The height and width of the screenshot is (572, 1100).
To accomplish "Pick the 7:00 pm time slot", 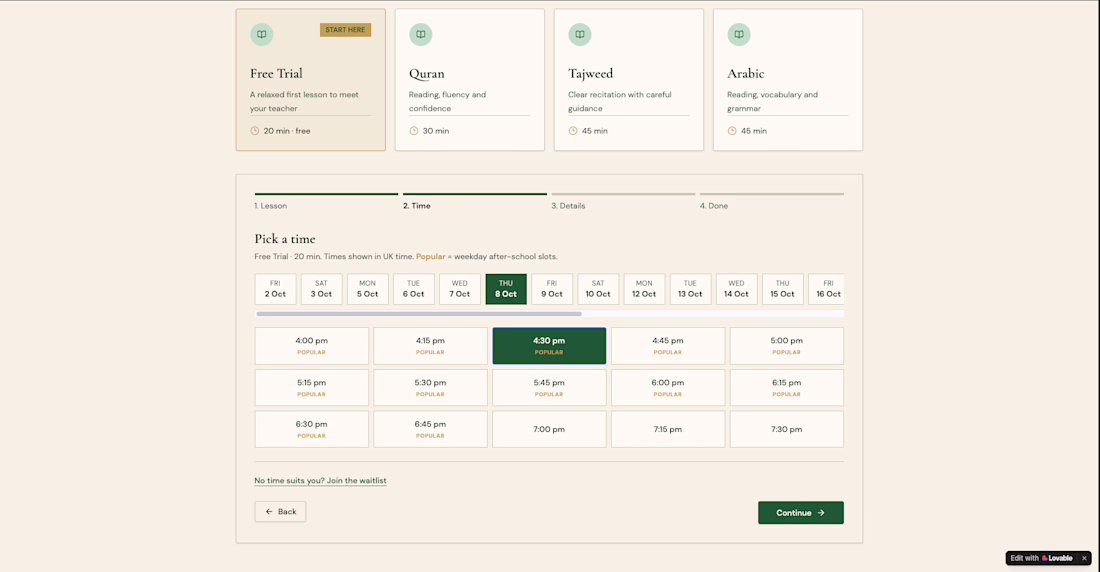I will pos(549,429).
